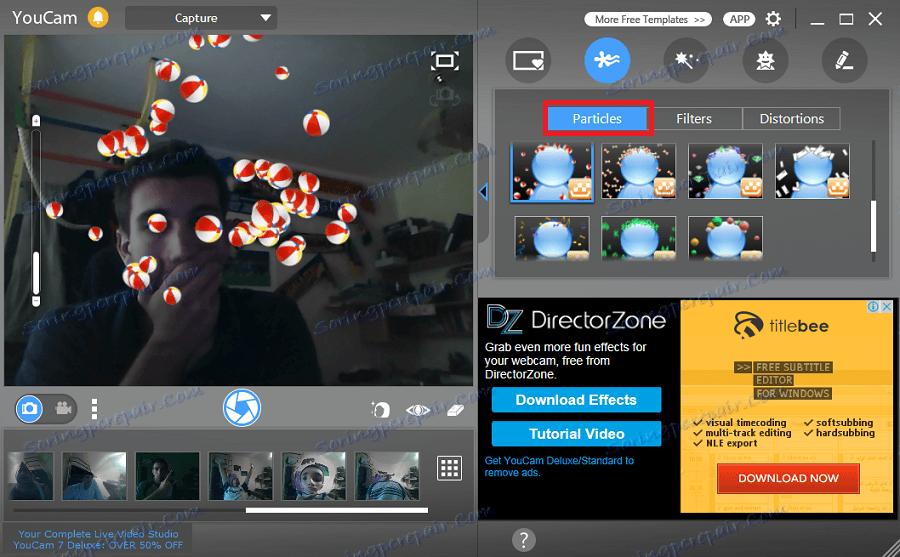Screen dimensions: 900x557
Task: Maximize the YouCam window
Action: pyautogui.click(x=846, y=20)
